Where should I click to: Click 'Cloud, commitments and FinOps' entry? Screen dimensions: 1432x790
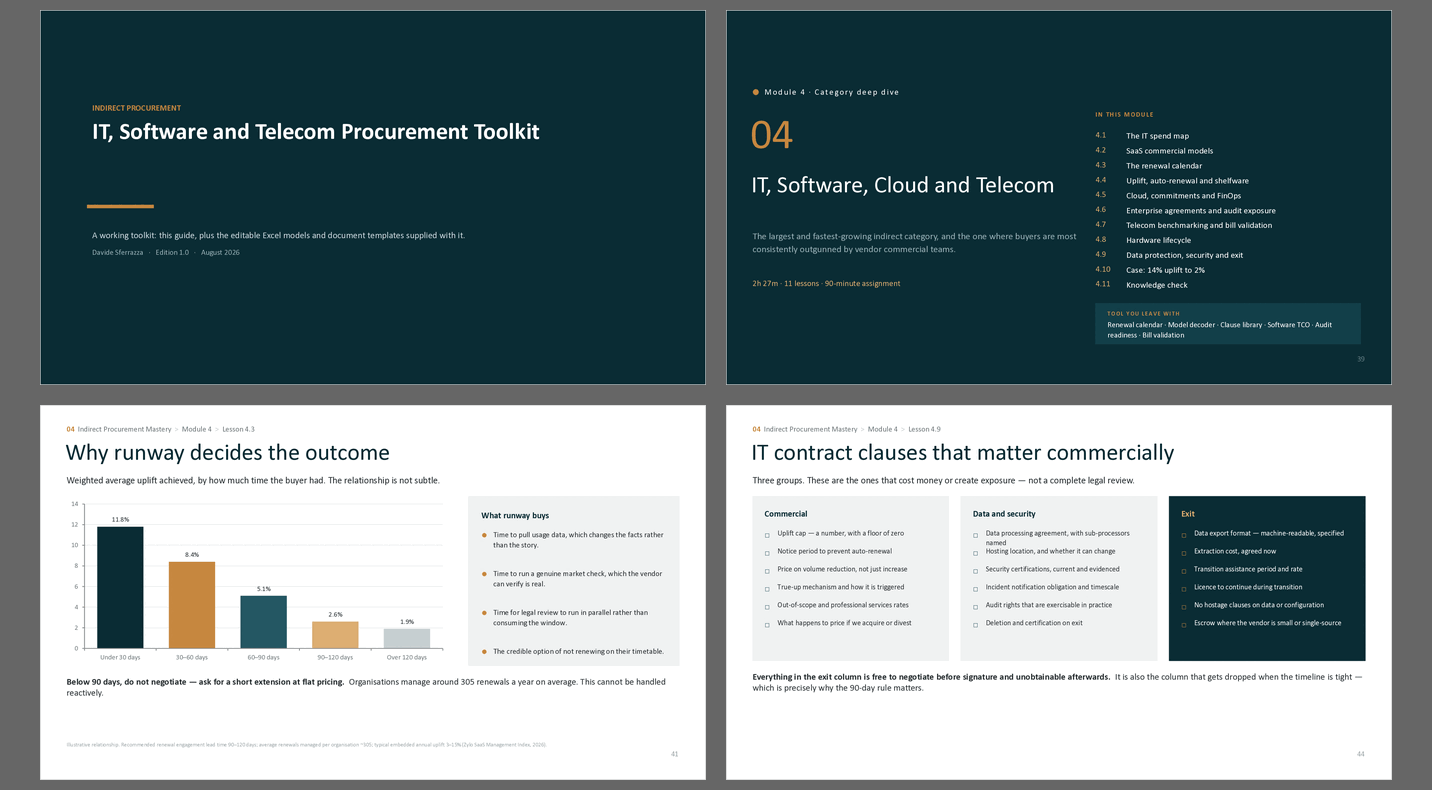click(x=1183, y=196)
